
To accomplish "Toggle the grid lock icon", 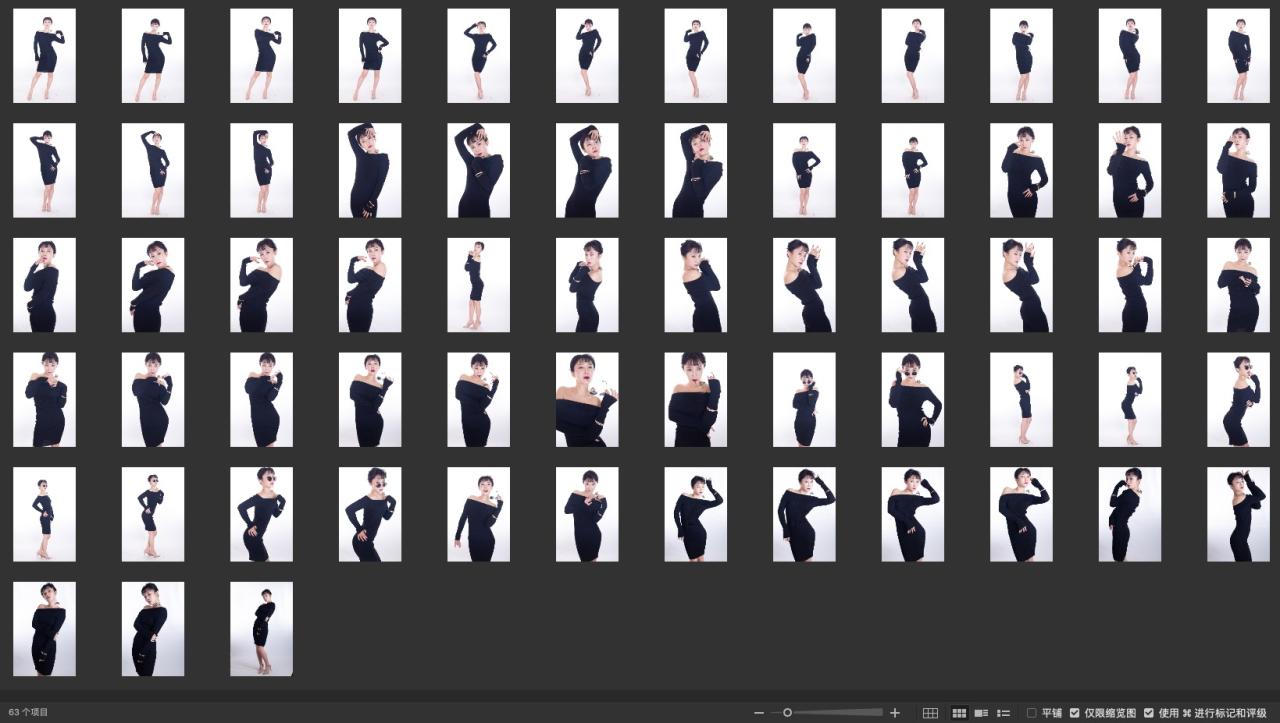I will click(x=930, y=713).
